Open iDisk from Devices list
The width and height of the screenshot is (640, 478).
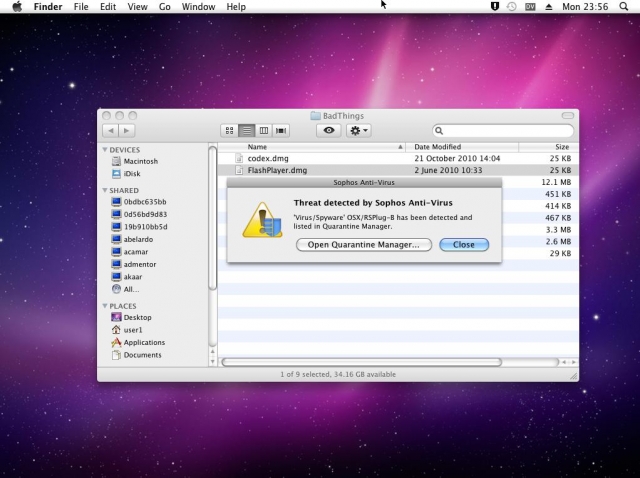(x=132, y=174)
